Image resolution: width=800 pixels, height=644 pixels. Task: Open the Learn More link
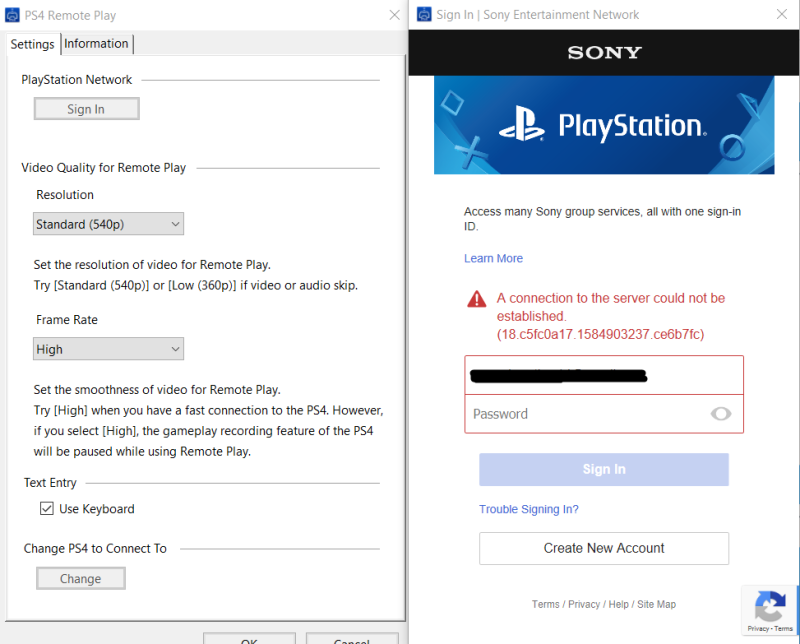[x=493, y=258]
